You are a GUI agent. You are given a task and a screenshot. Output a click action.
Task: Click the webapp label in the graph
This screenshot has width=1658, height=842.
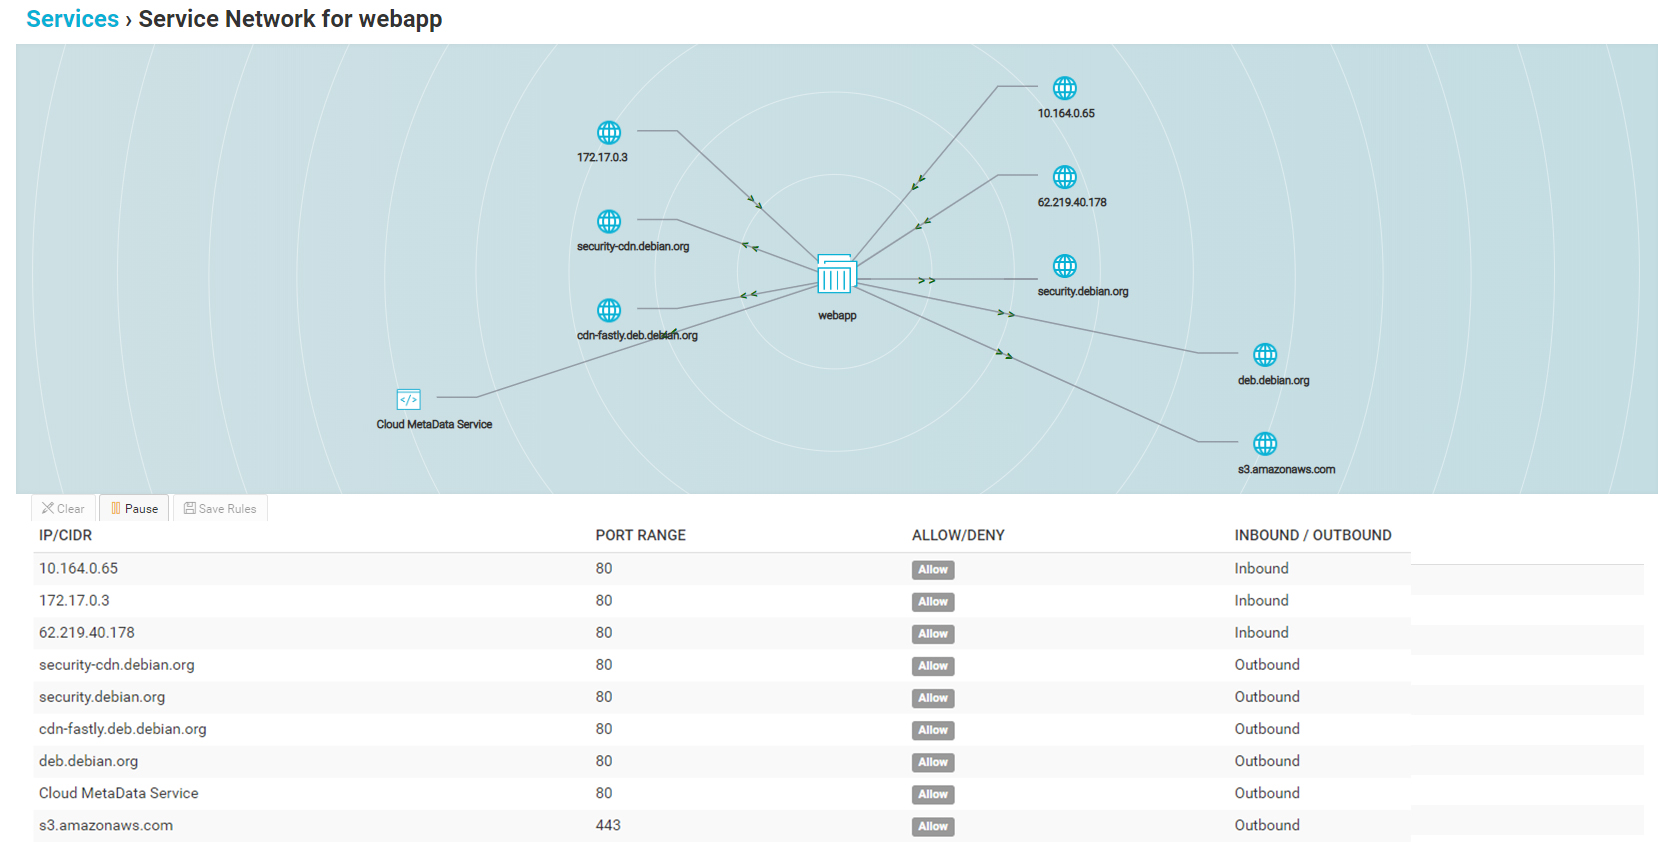click(x=837, y=315)
